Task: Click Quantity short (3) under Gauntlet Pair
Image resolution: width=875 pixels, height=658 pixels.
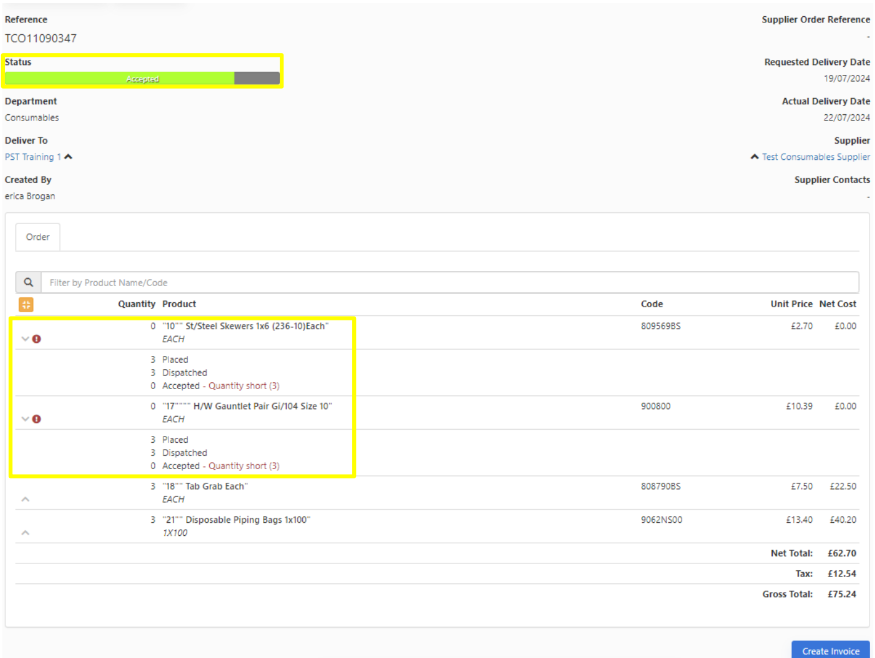Action: point(244,466)
